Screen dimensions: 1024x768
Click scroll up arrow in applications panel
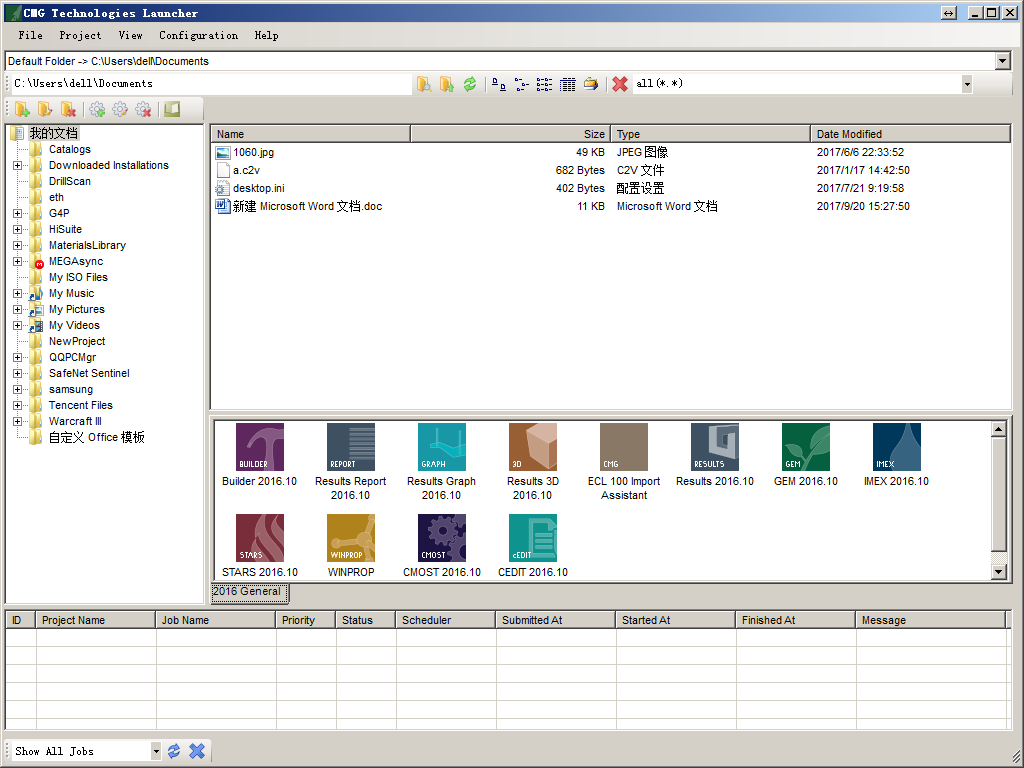999,429
